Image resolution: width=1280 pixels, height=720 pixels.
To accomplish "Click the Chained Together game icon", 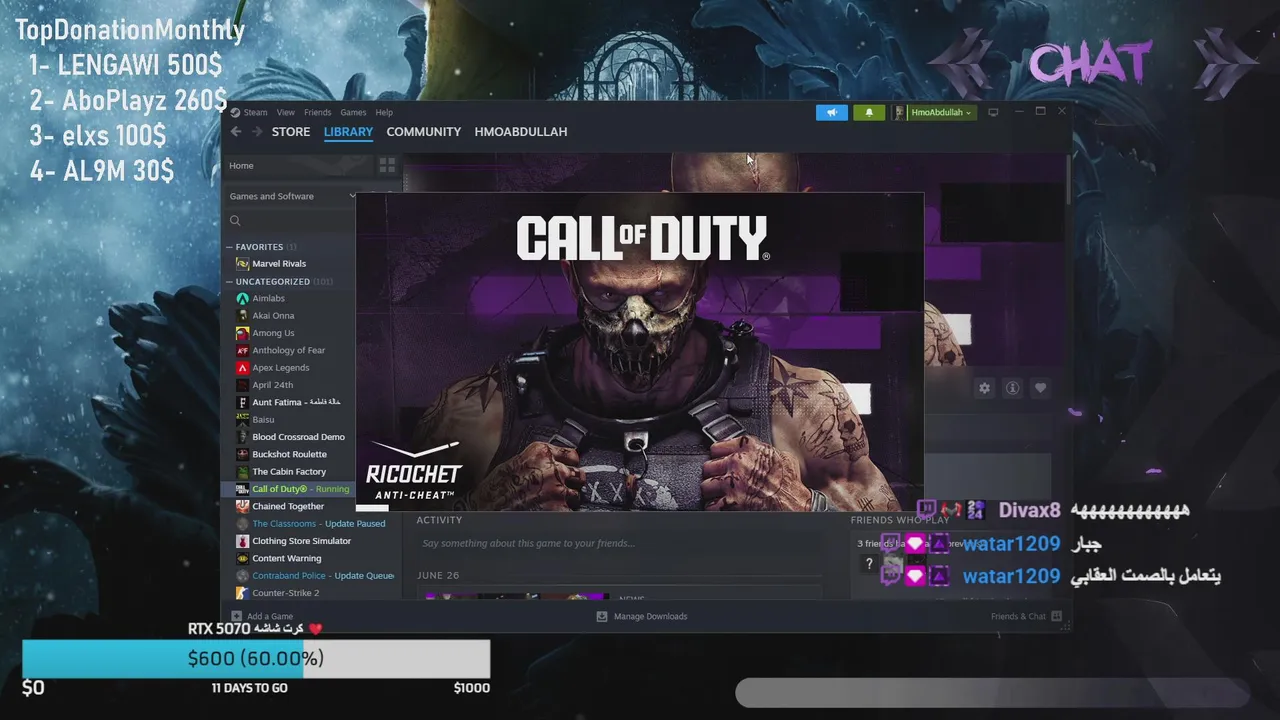I will 242,506.
